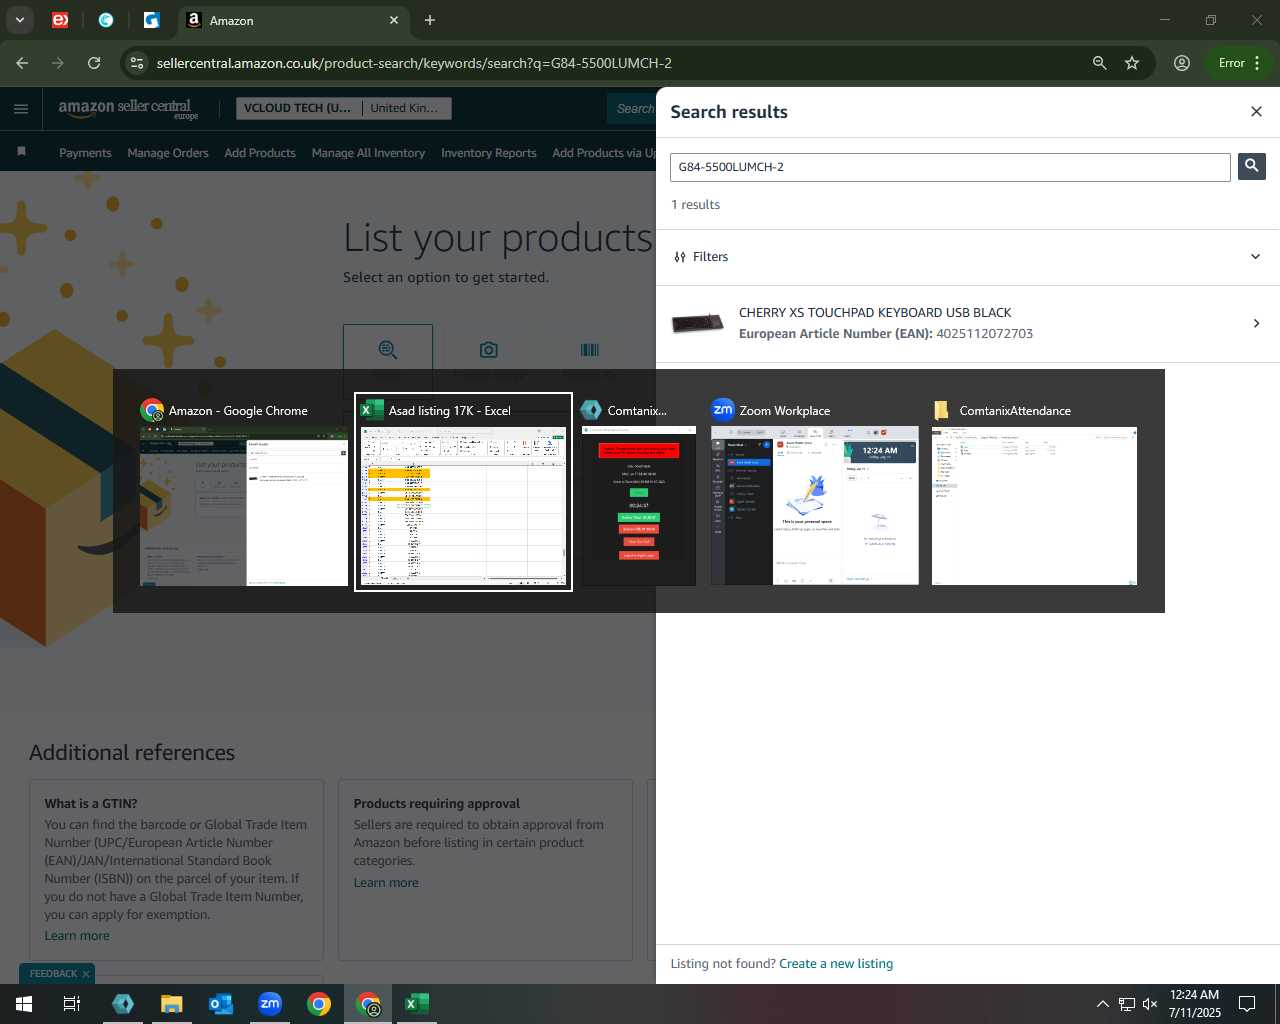Click the Filters sliders icon
The width and height of the screenshot is (1280, 1024).
point(680,257)
